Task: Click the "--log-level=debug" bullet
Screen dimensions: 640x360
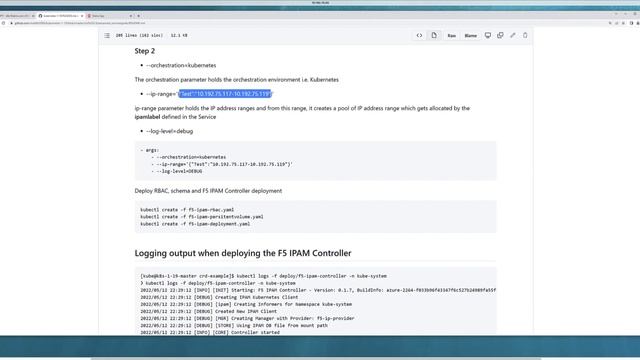Action: [x=169, y=131]
